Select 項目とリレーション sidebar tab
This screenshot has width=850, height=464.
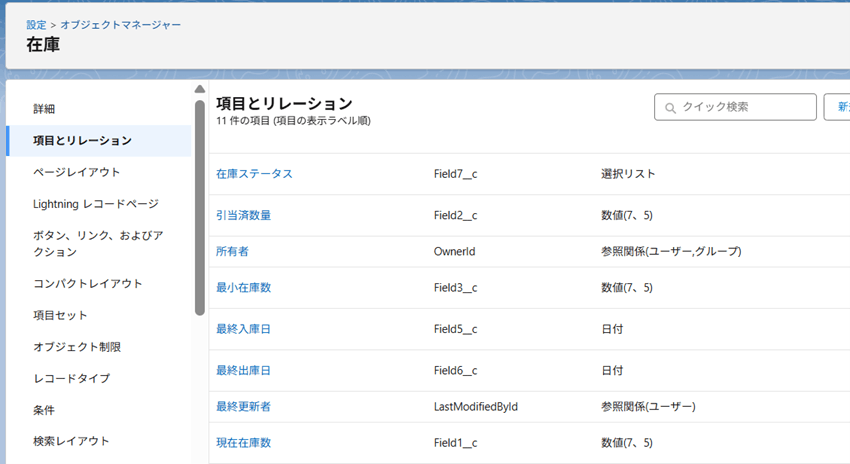pos(82,140)
